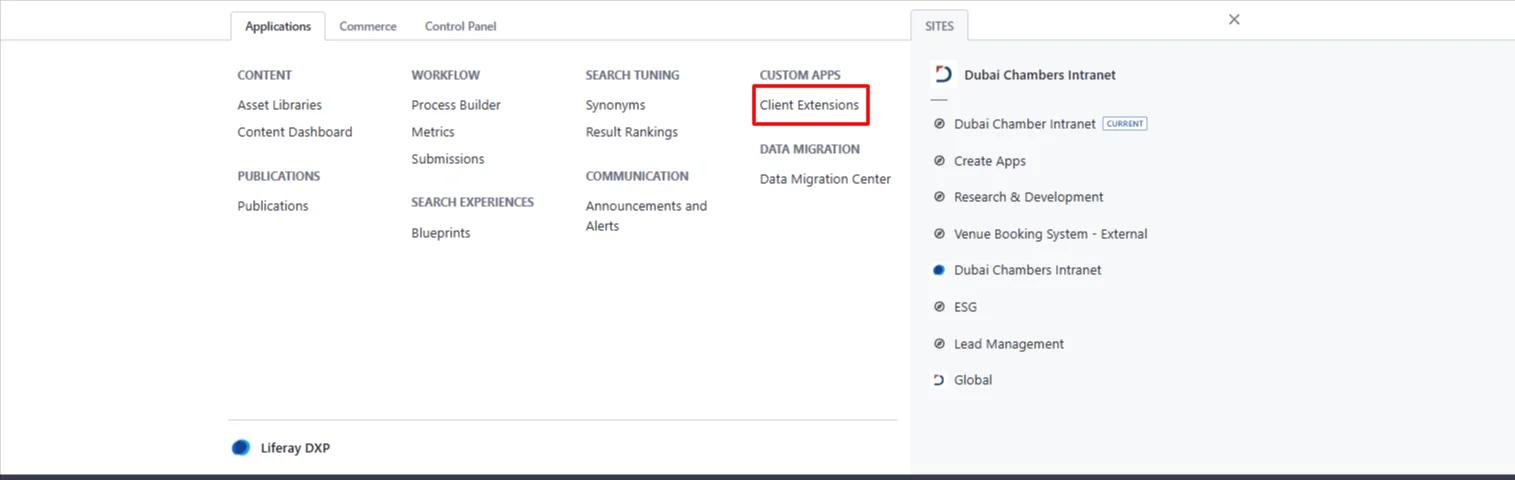Click the compass icon beside ESG
Image resolution: width=1515 pixels, height=480 pixels.
(x=939, y=307)
